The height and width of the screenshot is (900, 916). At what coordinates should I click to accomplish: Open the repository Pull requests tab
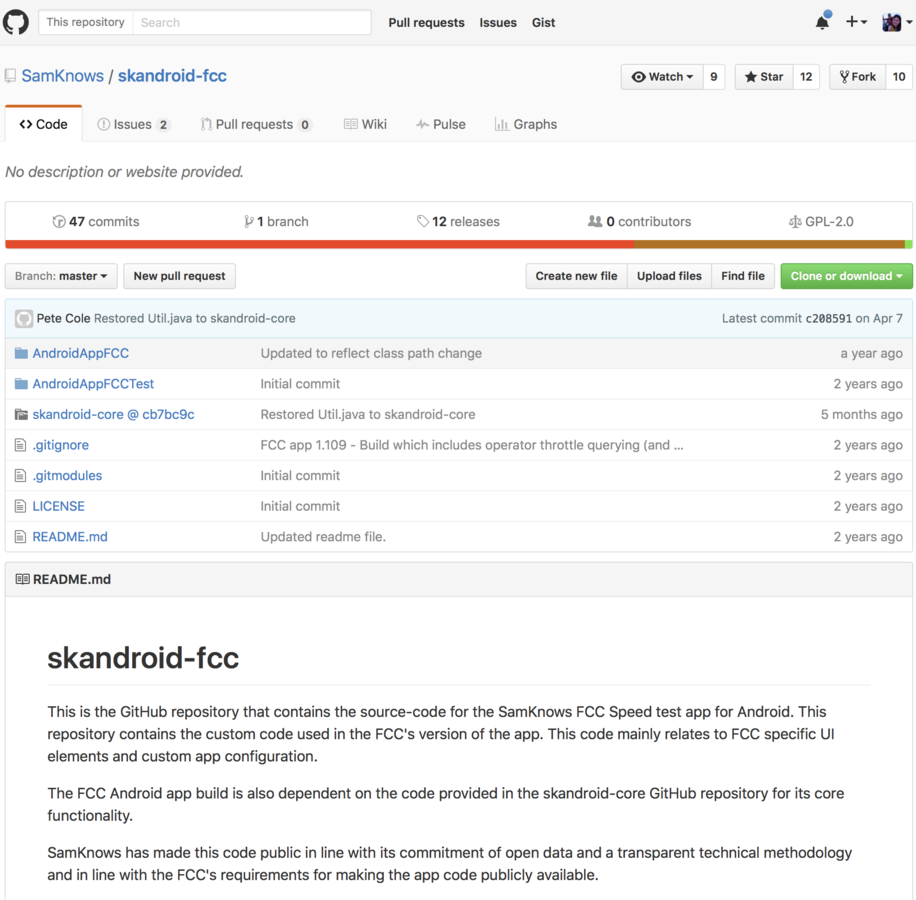pyautogui.click(x=256, y=124)
